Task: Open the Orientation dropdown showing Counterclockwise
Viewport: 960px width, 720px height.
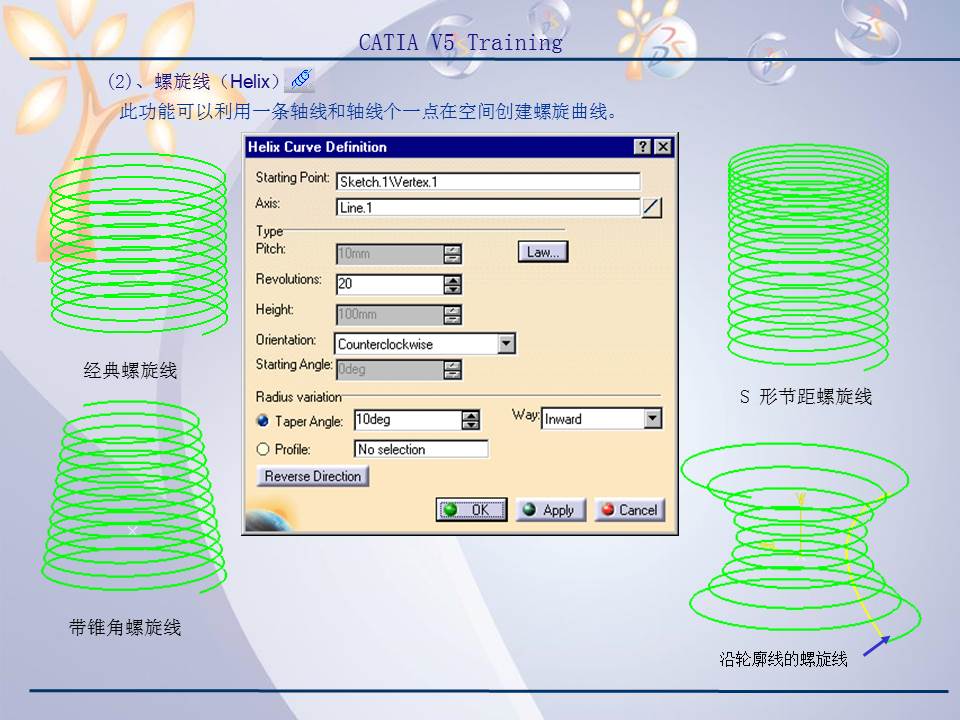Action: point(508,343)
